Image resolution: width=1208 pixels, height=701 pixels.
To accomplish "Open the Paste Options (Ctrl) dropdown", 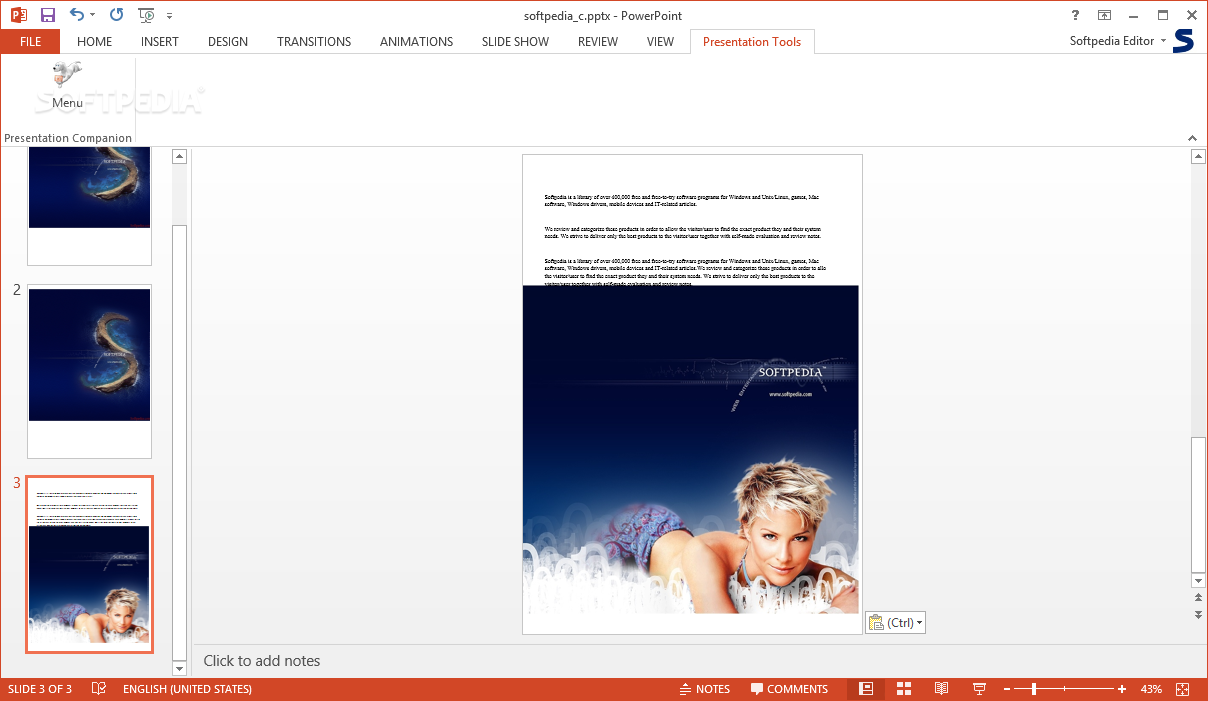I will click(x=895, y=622).
